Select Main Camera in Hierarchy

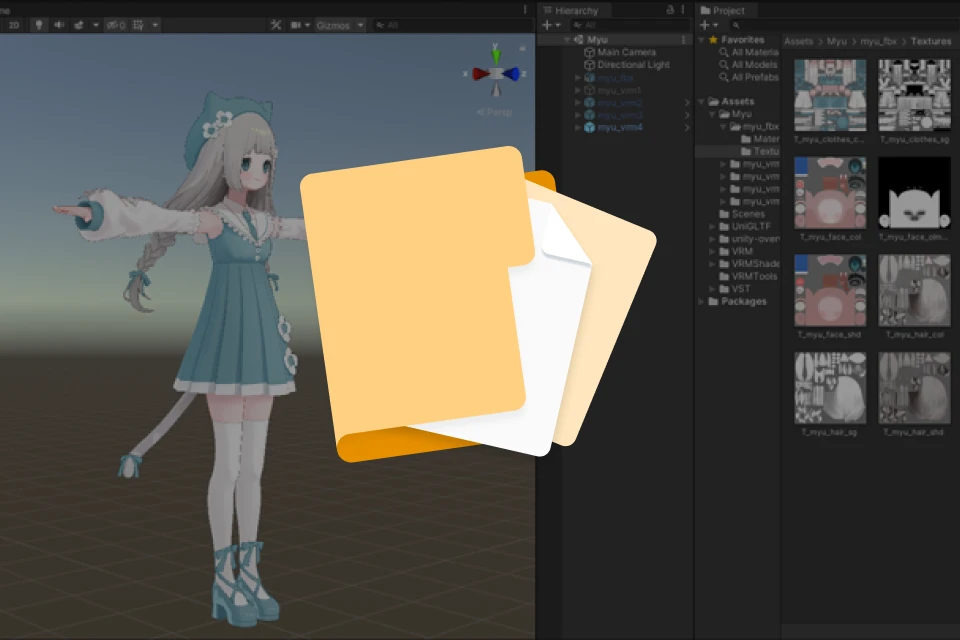pos(626,52)
